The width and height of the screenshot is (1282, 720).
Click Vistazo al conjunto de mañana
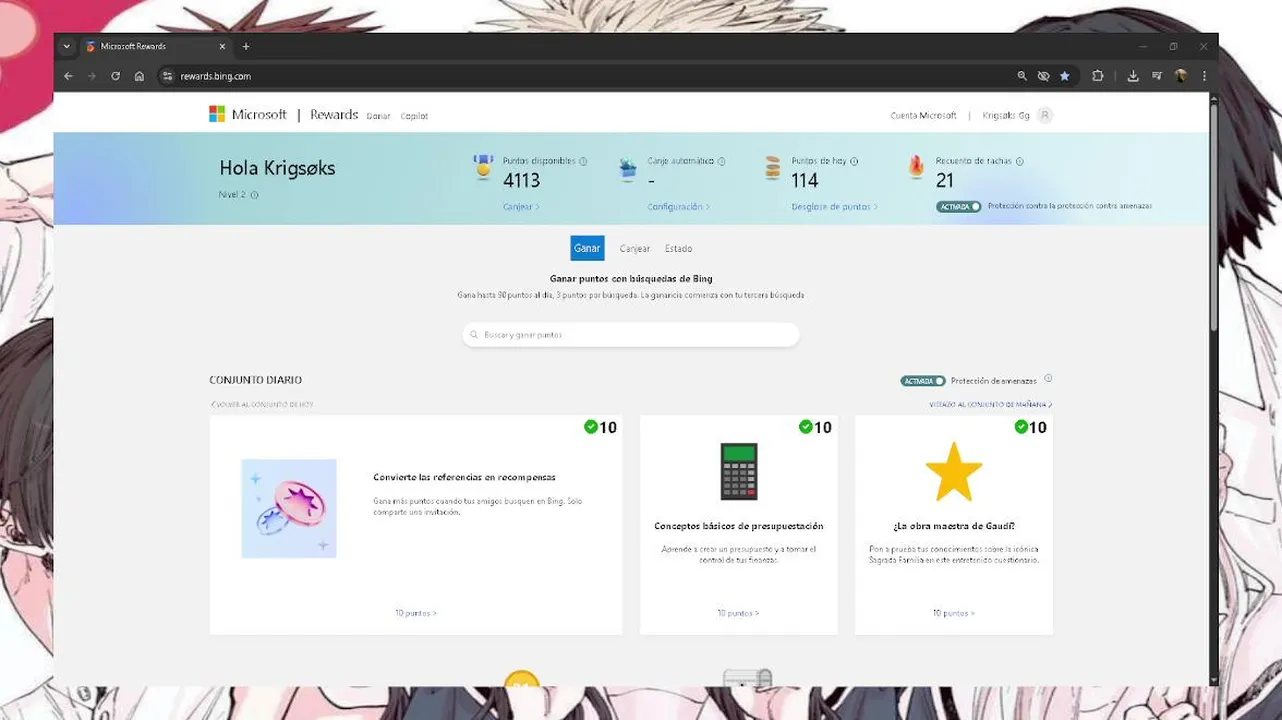click(990, 405)
